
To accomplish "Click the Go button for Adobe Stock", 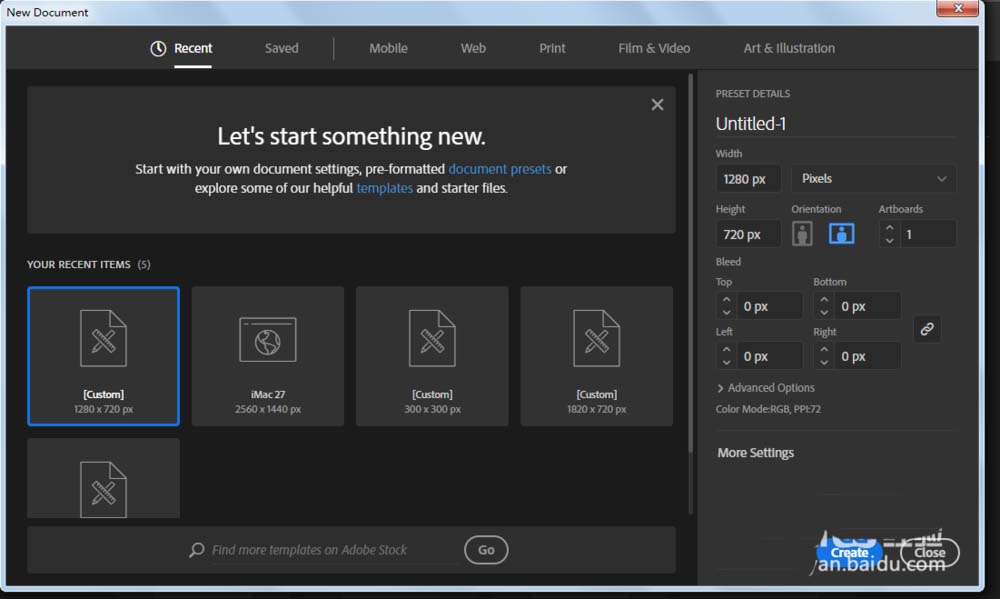I will tap(486, 550).
